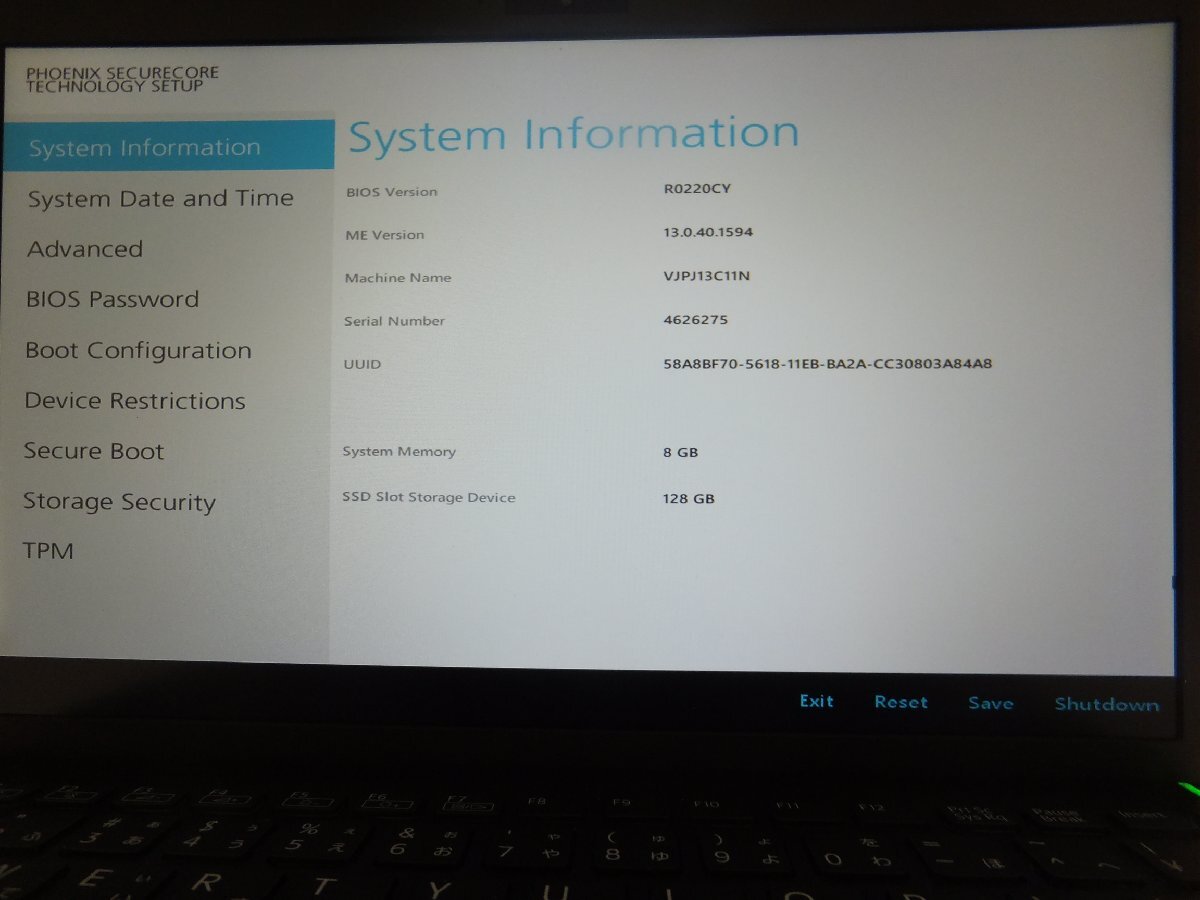Click the Phoenix SecureCore Technology Setup title

pyautogui.click(x=122, y=80)
